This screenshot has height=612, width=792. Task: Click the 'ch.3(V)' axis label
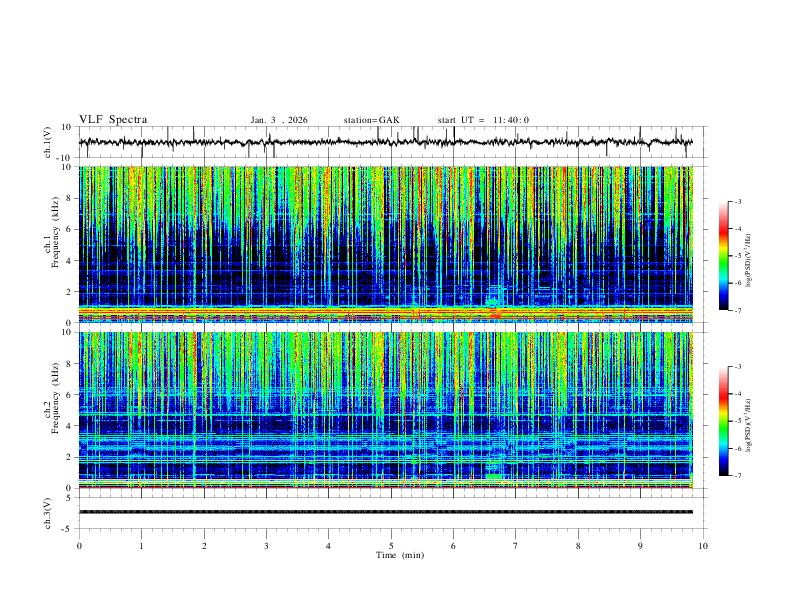pos(48,513)
